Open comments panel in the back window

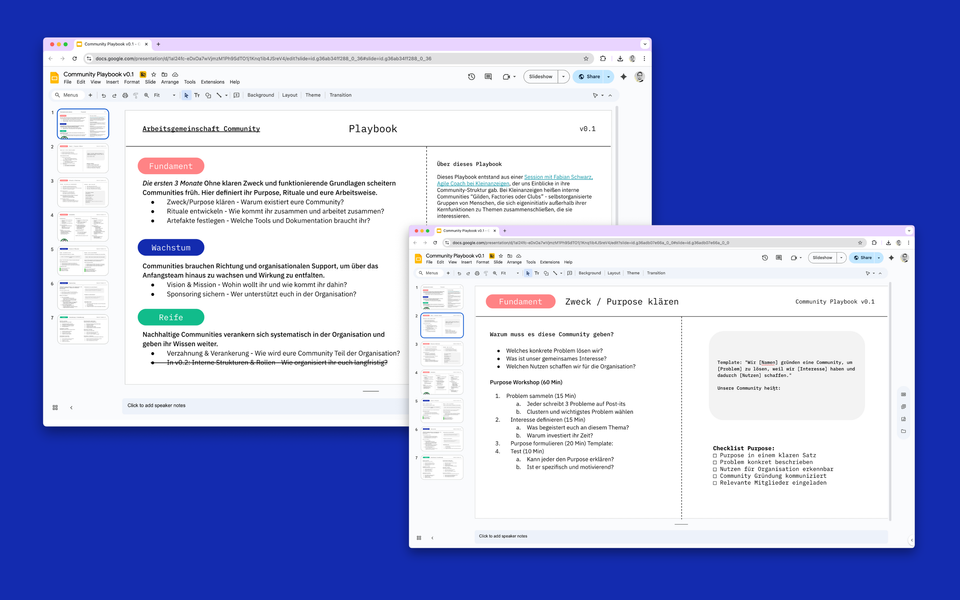pyautogui.click(x=488, y=77)
